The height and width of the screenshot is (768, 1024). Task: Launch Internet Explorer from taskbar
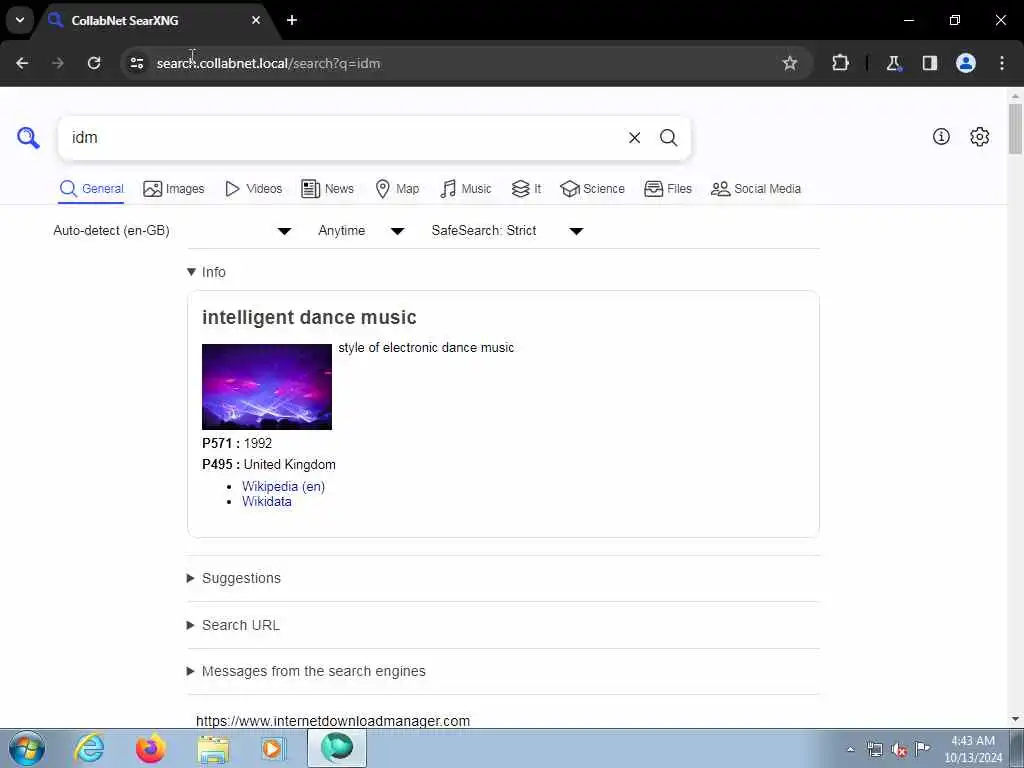[89, 748]
